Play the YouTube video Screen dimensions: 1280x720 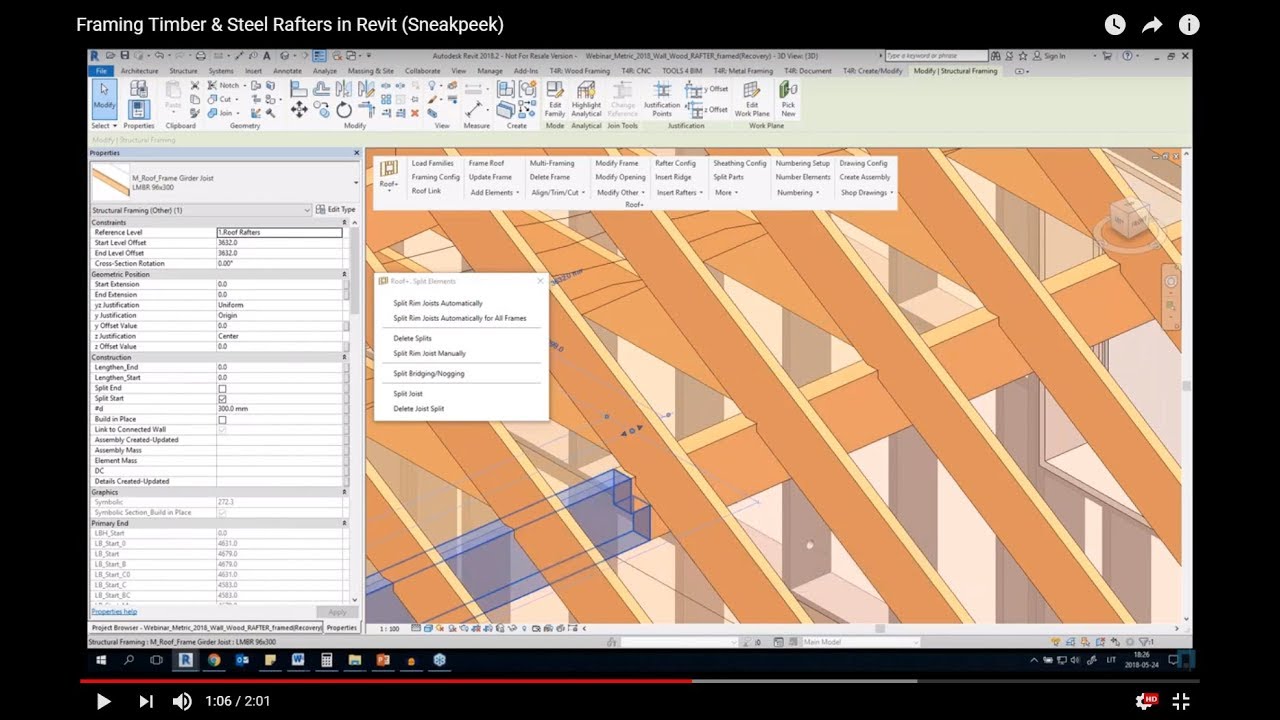[103, 701]
